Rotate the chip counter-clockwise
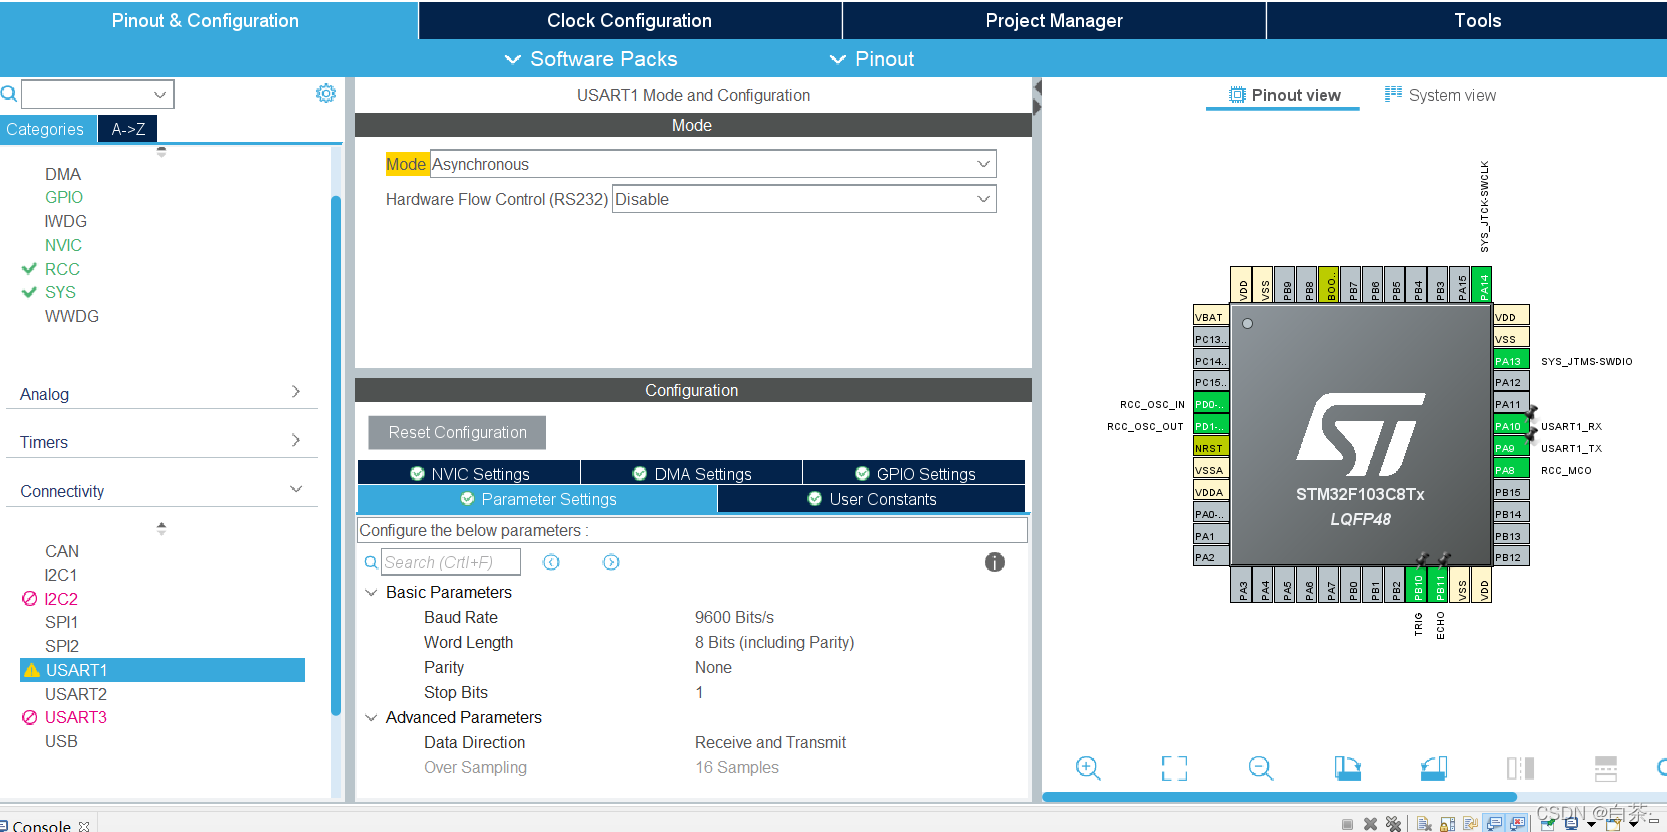The image size is (1667, 832). point(1434,768)
